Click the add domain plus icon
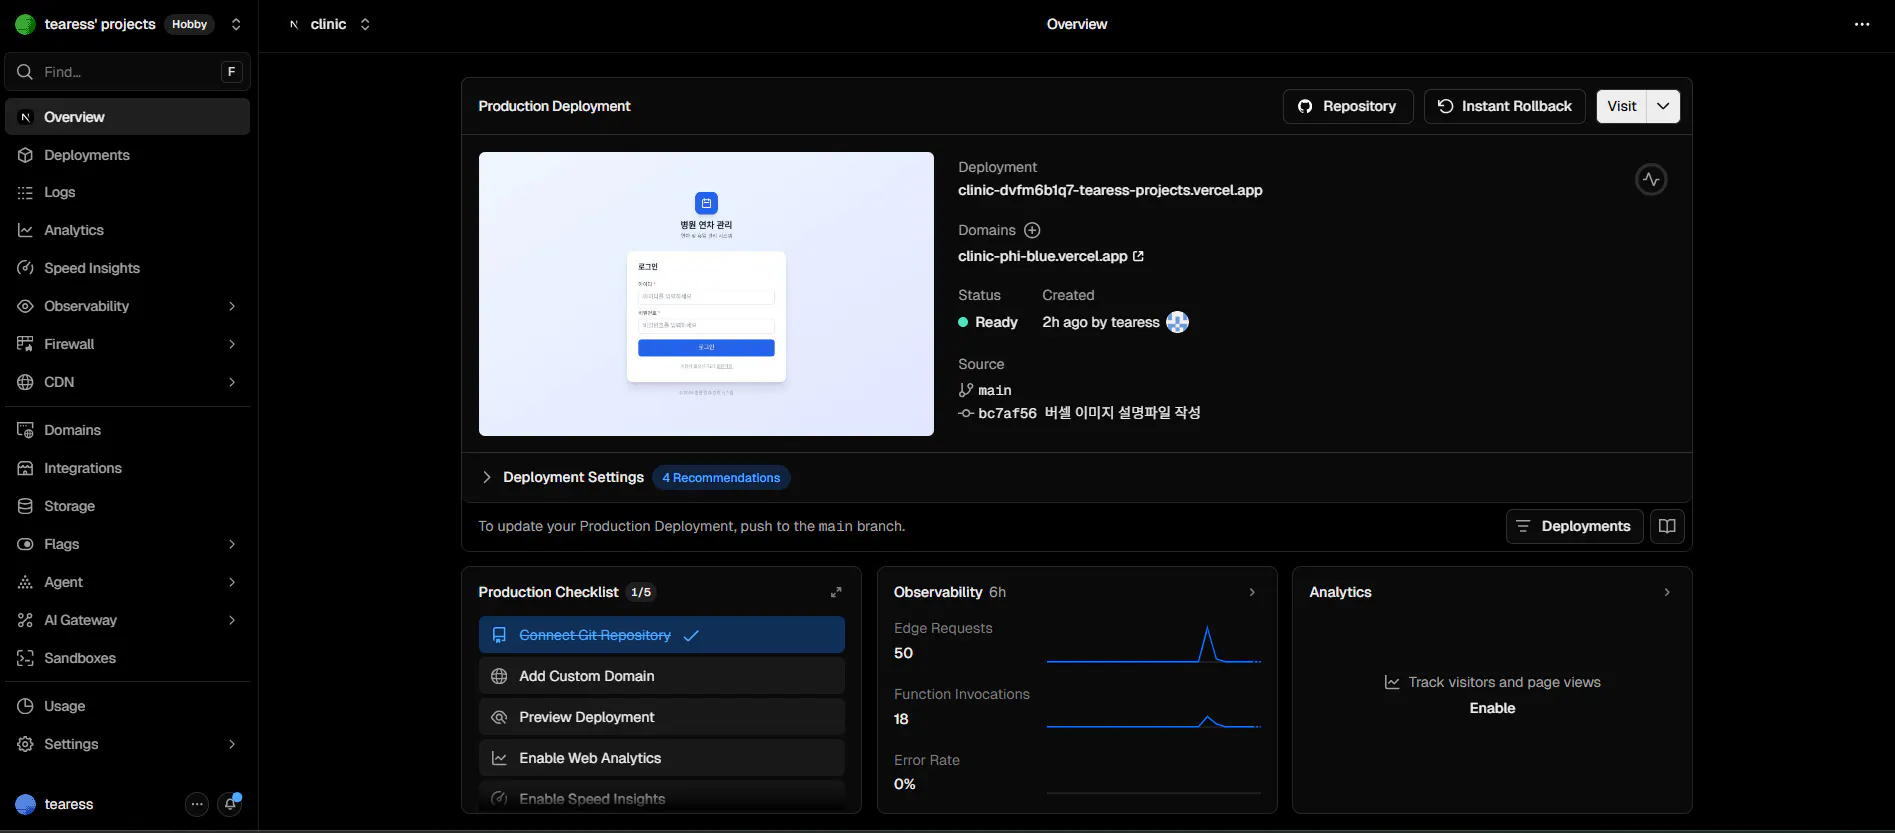Image resolution: width=1895 pixels, height=833 pixels. (1032, 230)
